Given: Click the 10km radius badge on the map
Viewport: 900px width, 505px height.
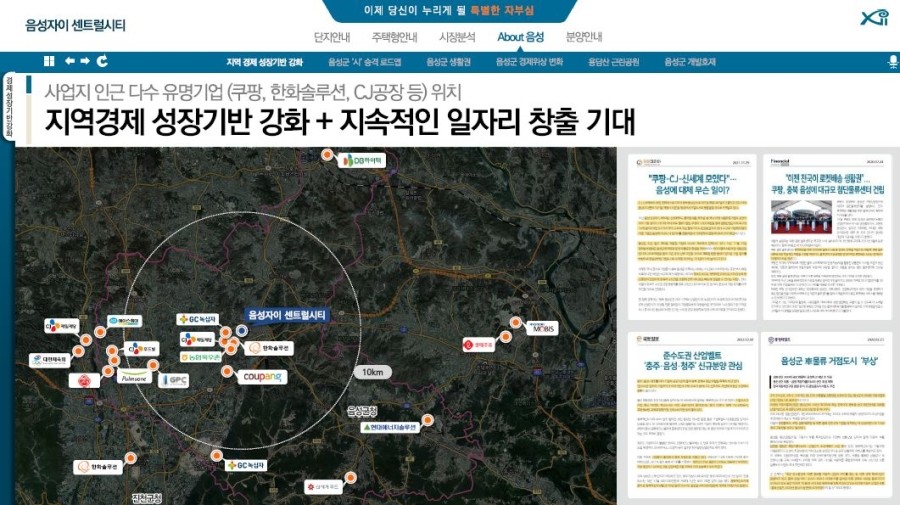Looking at the screenshot, I should 373,372.
